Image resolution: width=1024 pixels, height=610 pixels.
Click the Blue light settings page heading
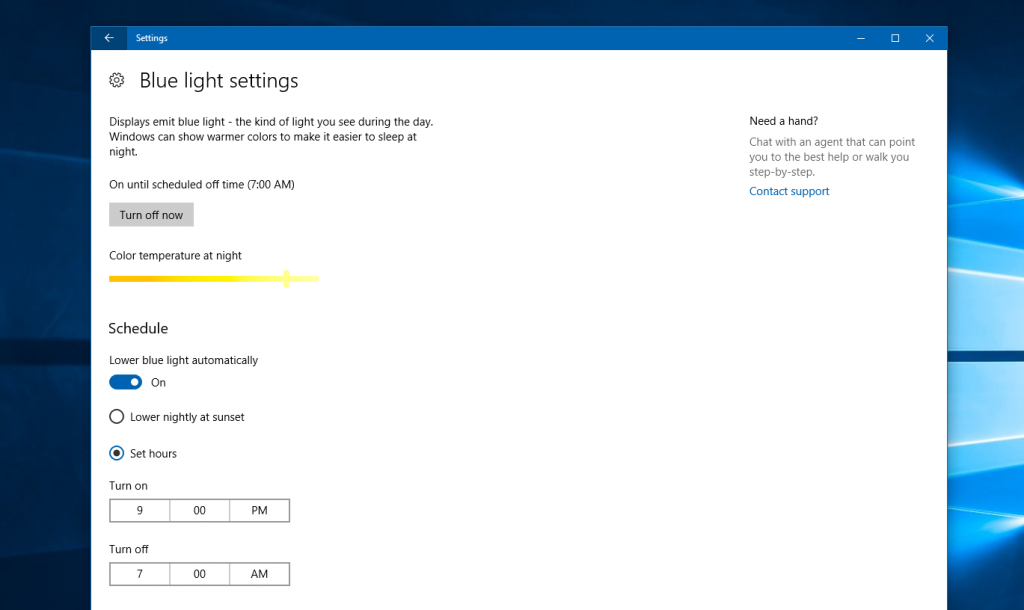[218, 80]
